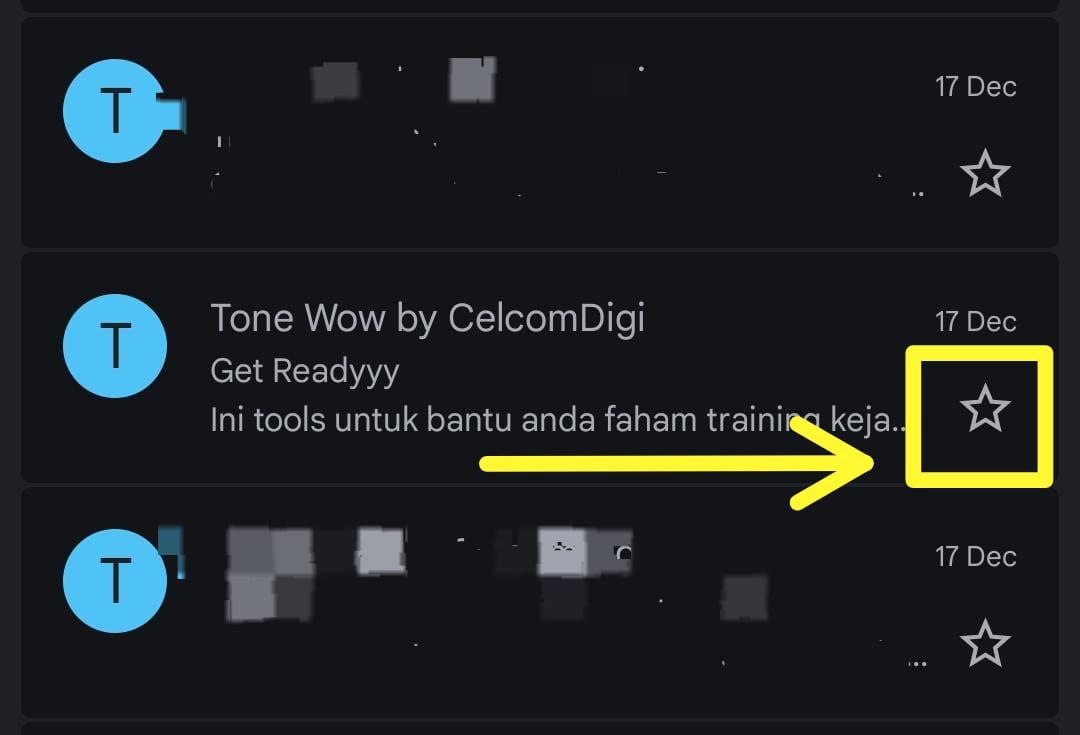1080x735 pixels.
Task: Click the 17 Dec date on the bottom email
Action: pyautogui.click(x=975, y=557)
